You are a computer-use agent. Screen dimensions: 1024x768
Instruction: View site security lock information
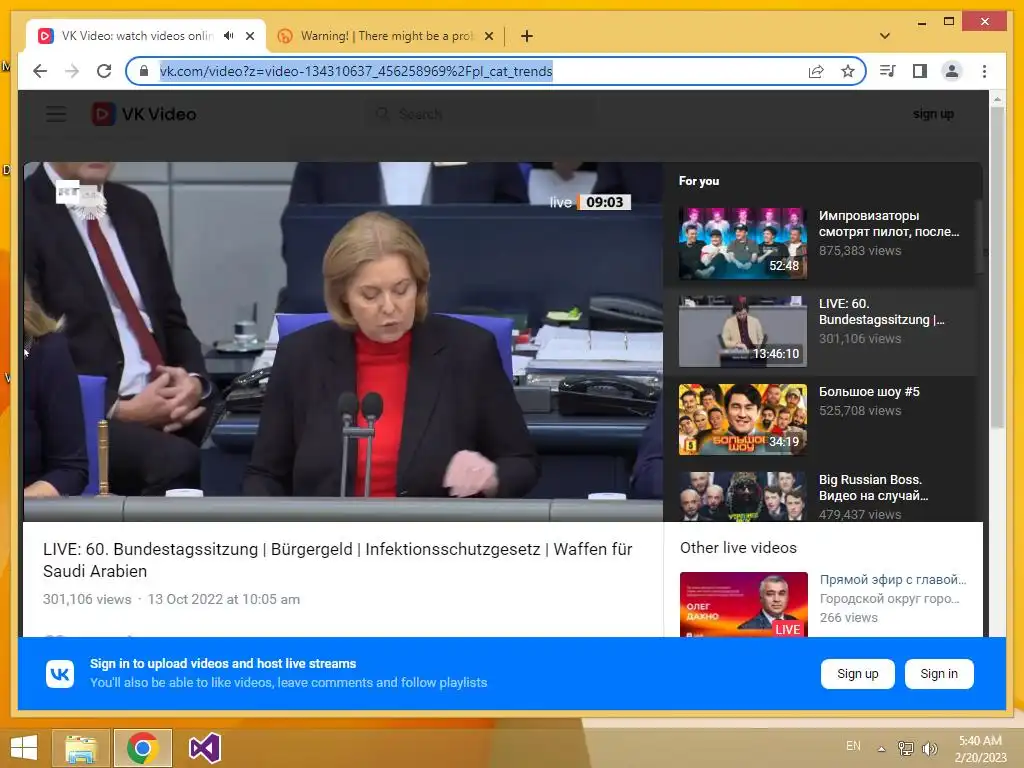144,71
